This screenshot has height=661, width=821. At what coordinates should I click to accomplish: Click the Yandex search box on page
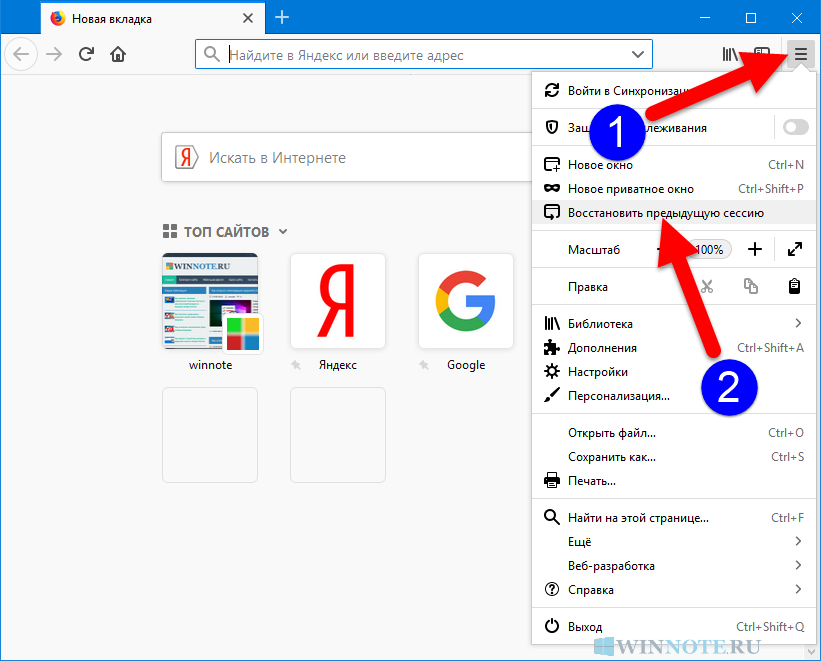click(x=347, y=157)
